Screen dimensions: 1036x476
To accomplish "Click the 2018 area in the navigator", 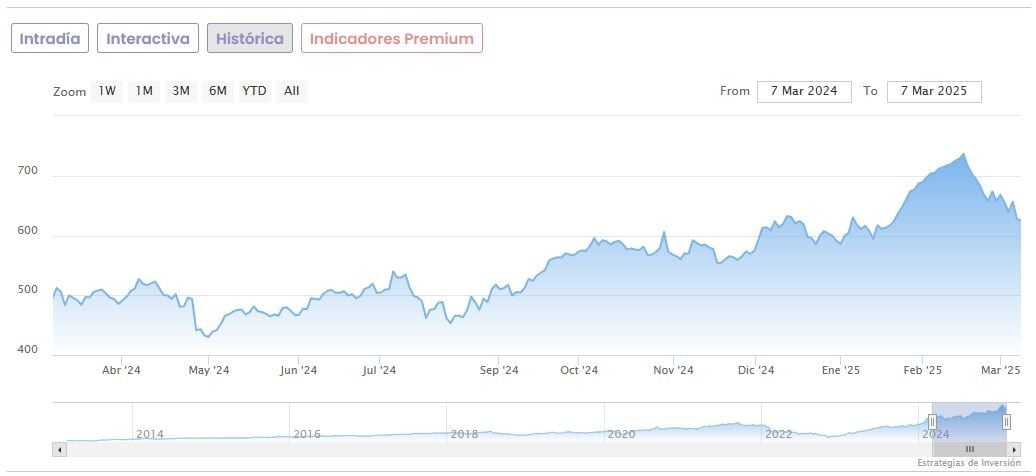I will (x=465, y=434).
